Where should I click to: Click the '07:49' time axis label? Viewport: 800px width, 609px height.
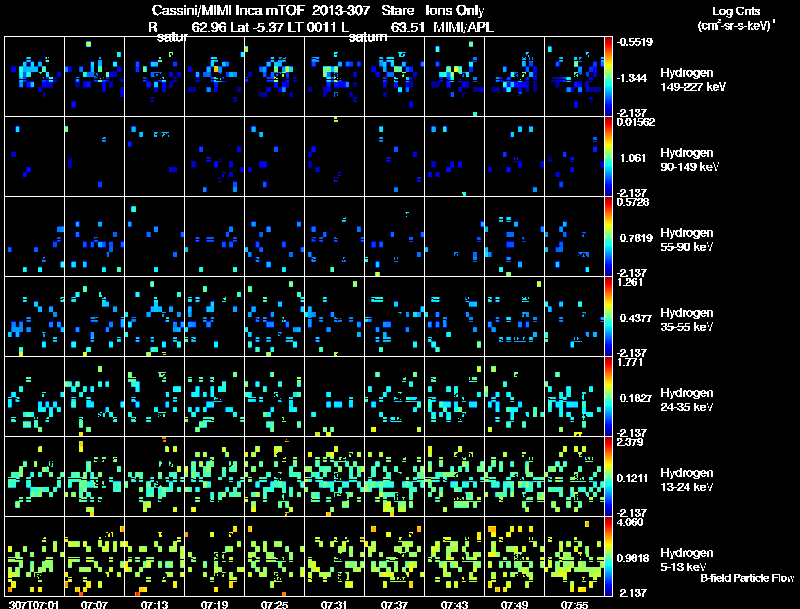pos(514,604)
